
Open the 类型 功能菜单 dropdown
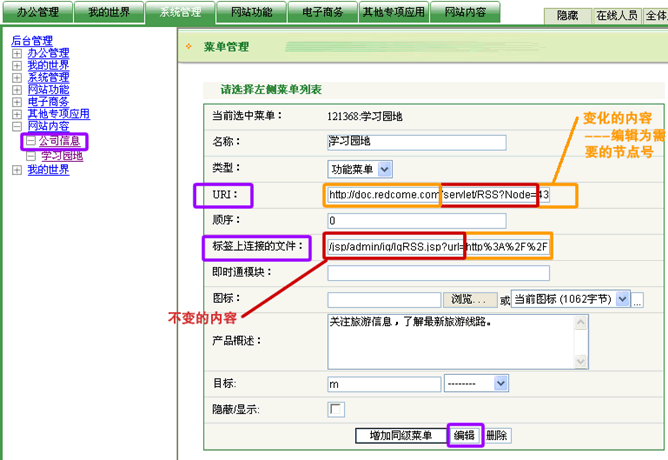(385, 170)
